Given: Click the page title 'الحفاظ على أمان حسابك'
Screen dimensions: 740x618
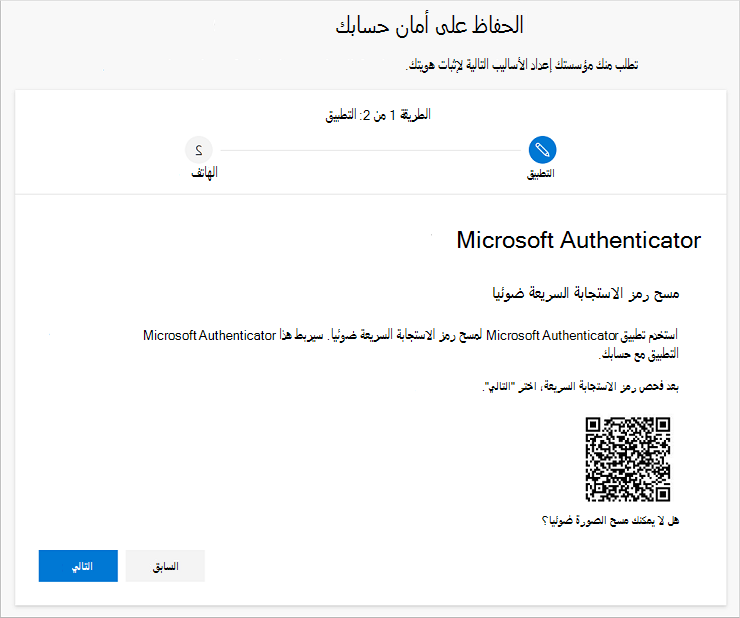Looking at the screenshot, I should [x=429, y=25].
